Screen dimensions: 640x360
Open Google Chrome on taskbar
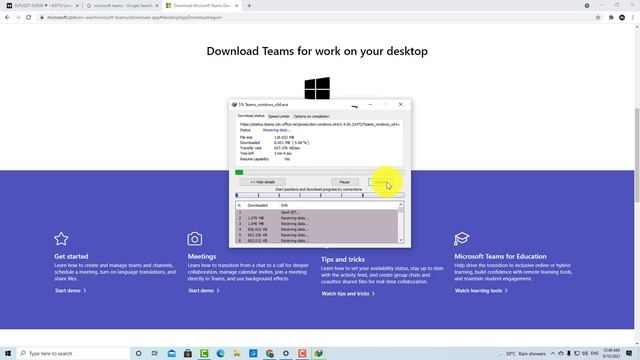tap(269, 353)
